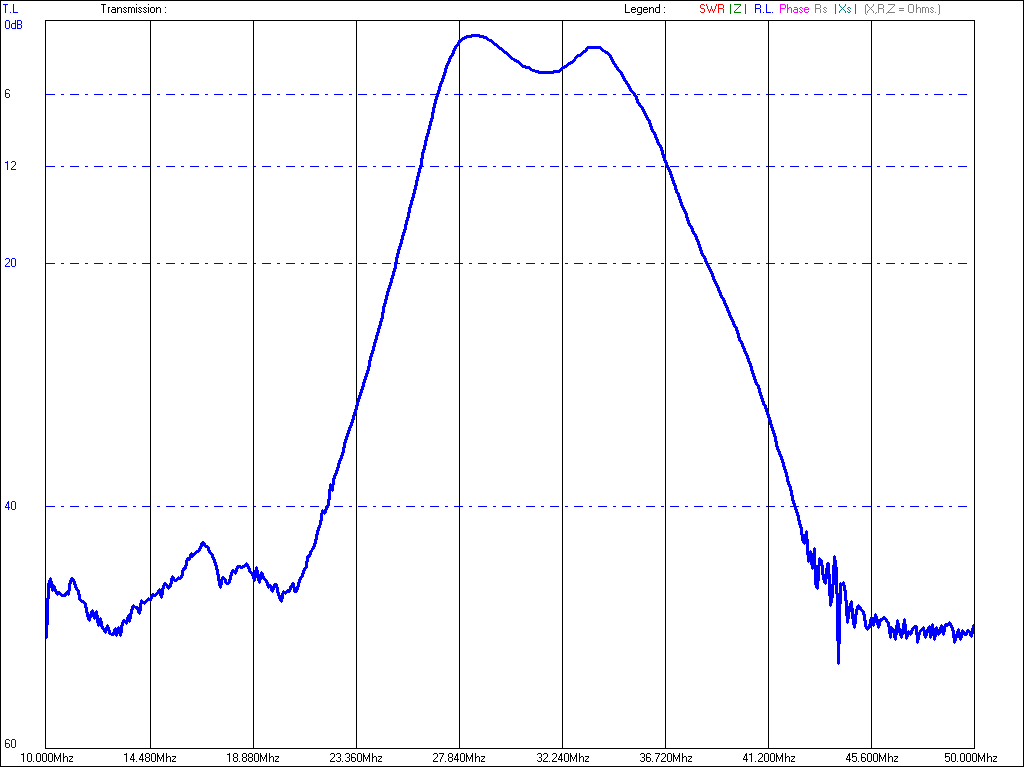Click the Transmission : title text

133,9
